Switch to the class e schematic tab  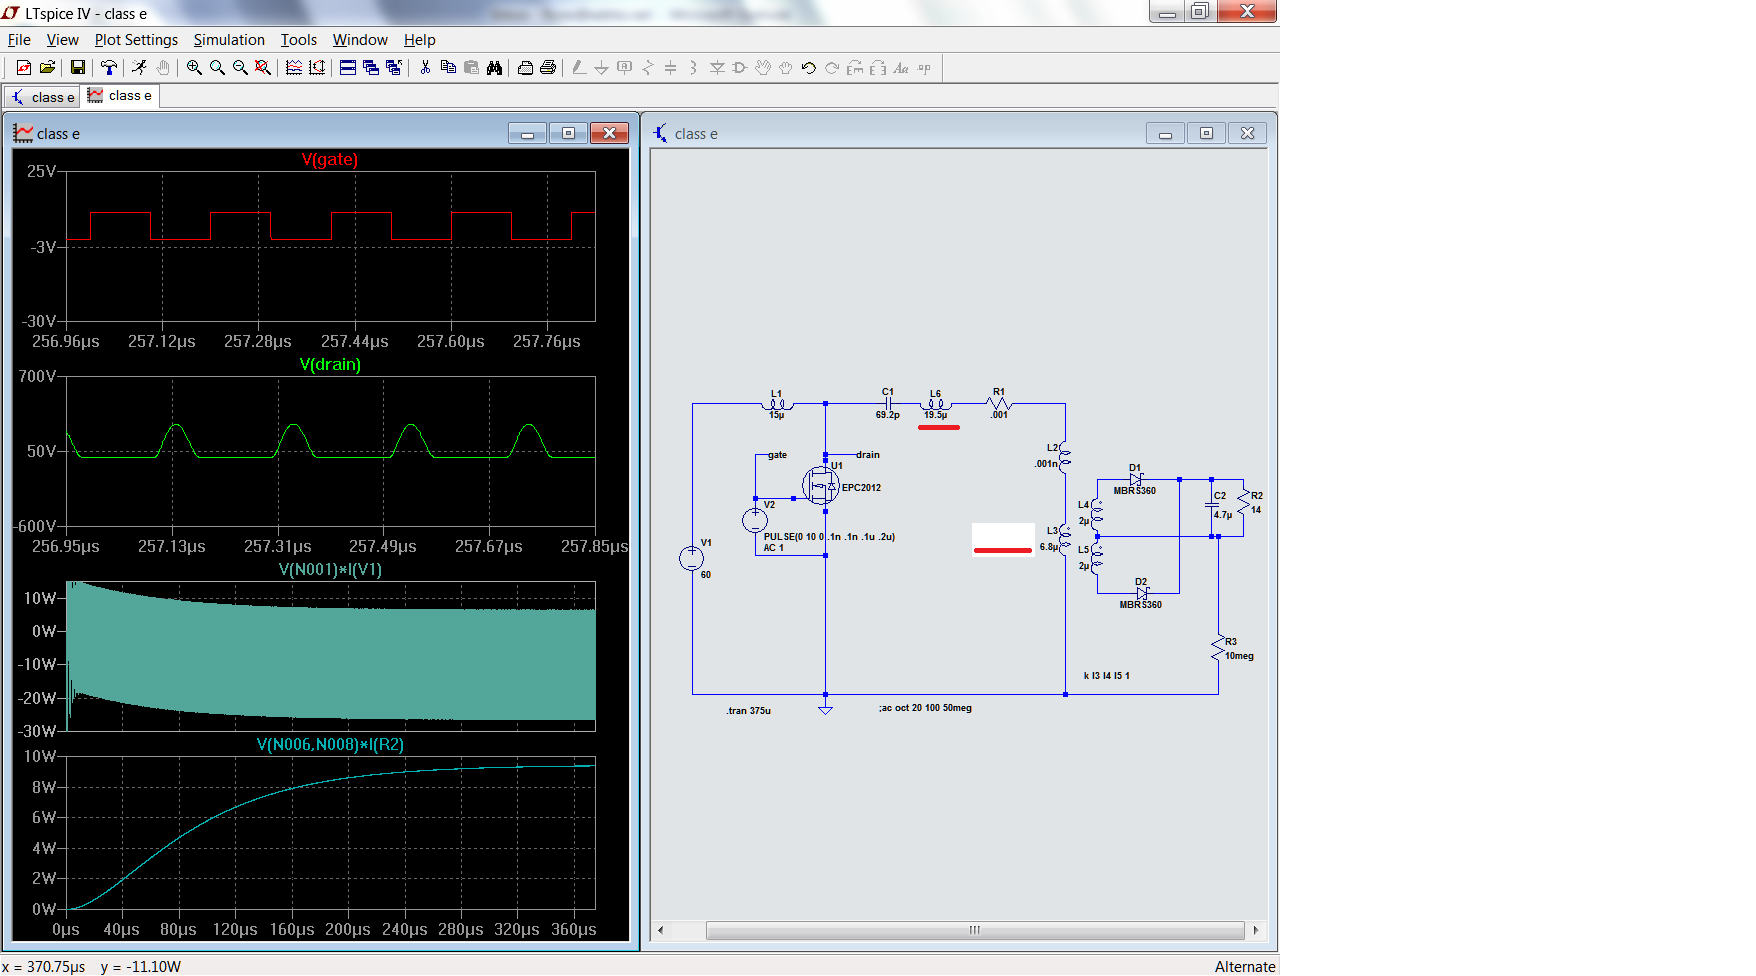[43, 97]
